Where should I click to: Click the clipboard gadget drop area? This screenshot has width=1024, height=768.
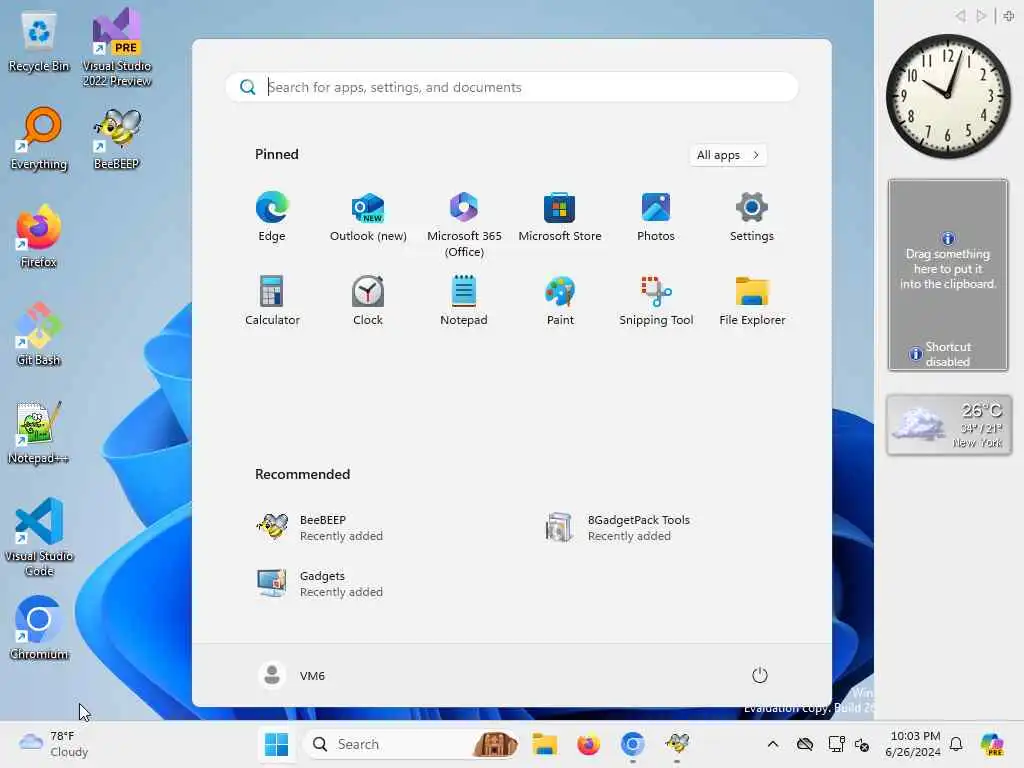pyautogui.click(x=948, y=274)
